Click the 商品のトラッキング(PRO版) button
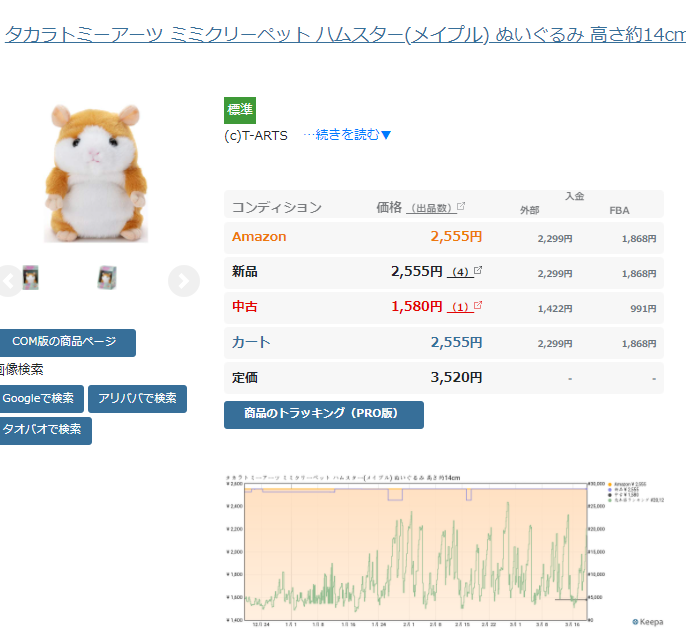The width and height of the screenshot is (686, 629). point(324,415)
